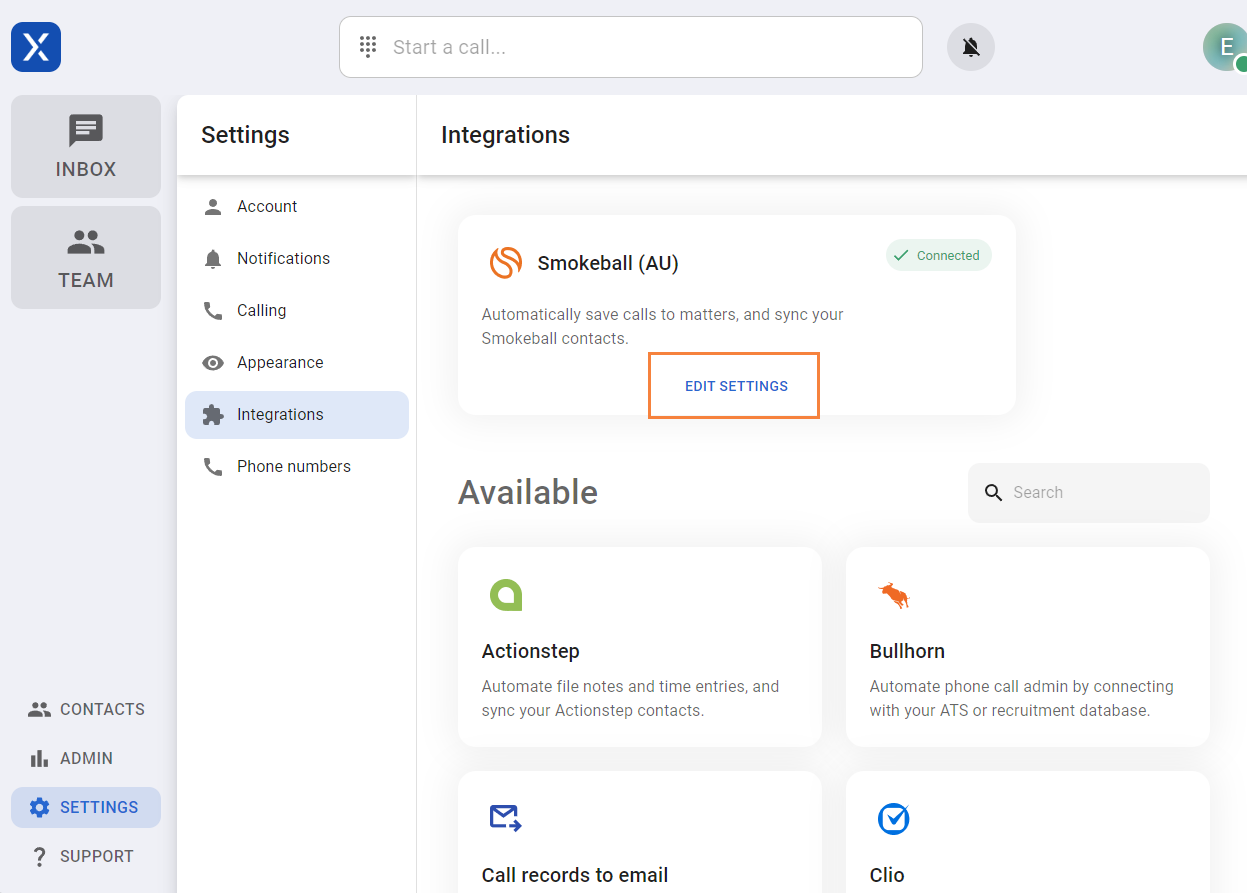Open the Team section
Screen dimensions: 1247x893
pyautogui.click(x=86, y=257)
